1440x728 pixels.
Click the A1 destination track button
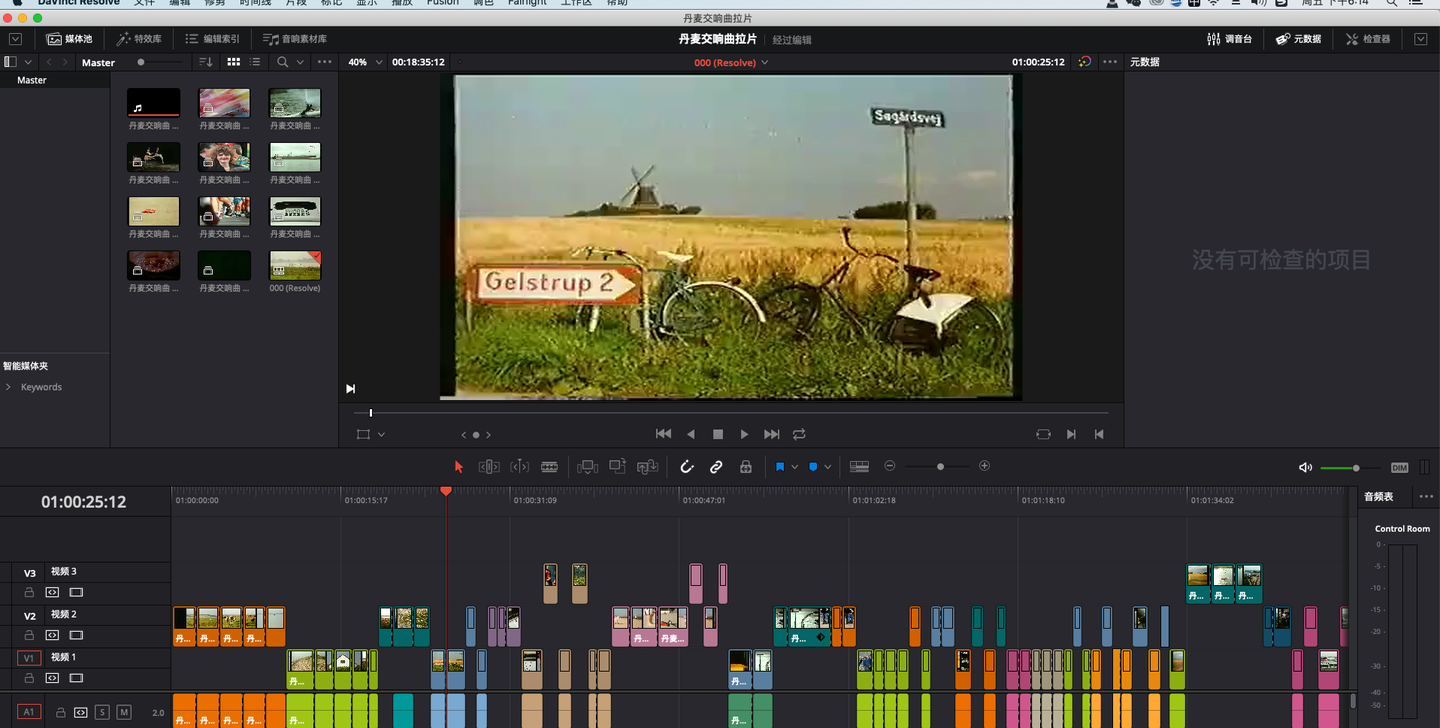(29, 712)
